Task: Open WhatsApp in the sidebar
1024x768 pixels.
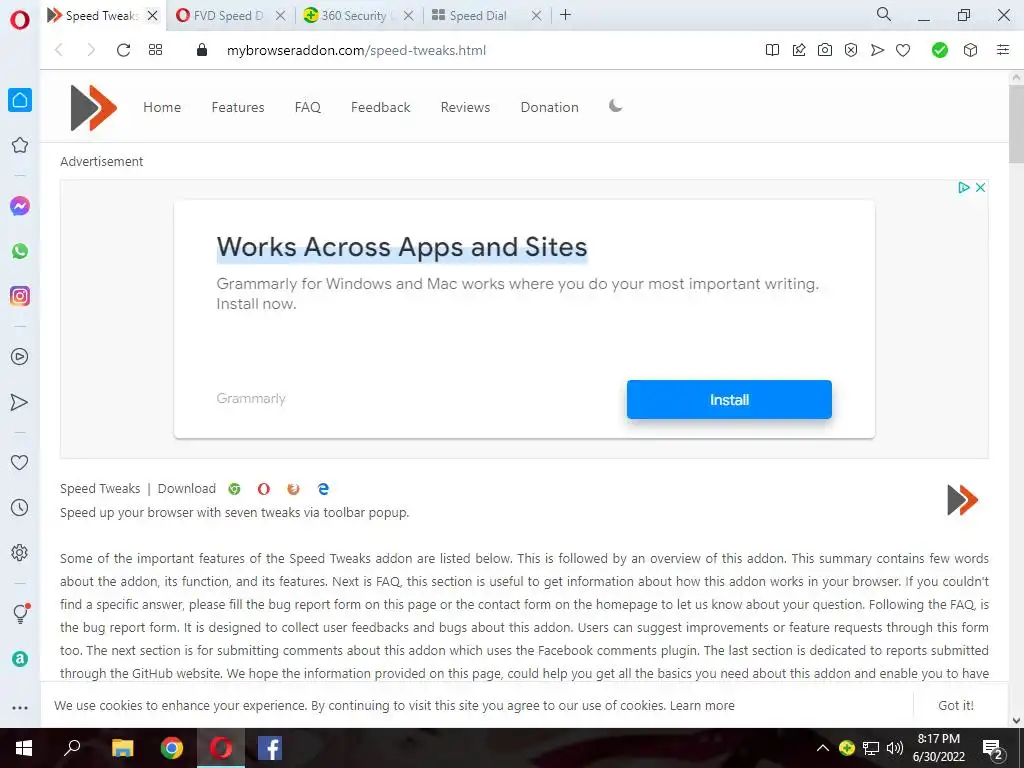Action: tap(20, 251)
